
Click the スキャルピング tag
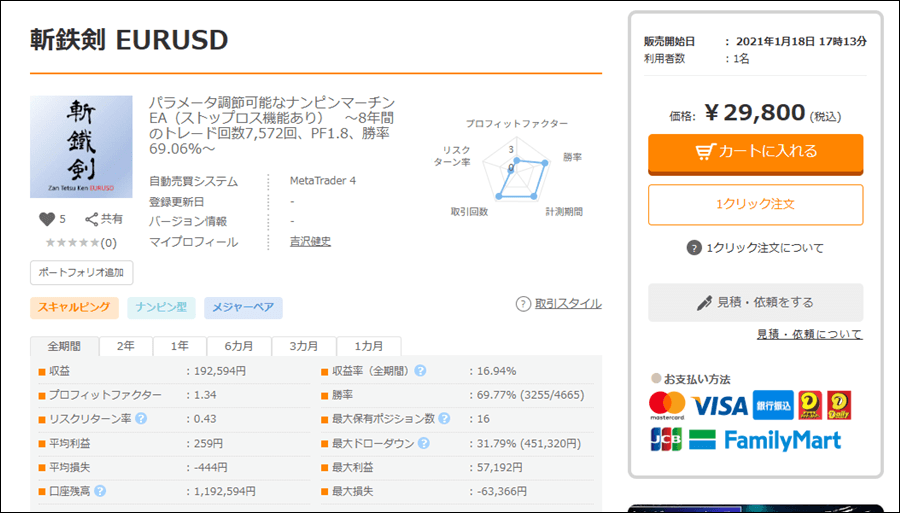click(75, 308)
